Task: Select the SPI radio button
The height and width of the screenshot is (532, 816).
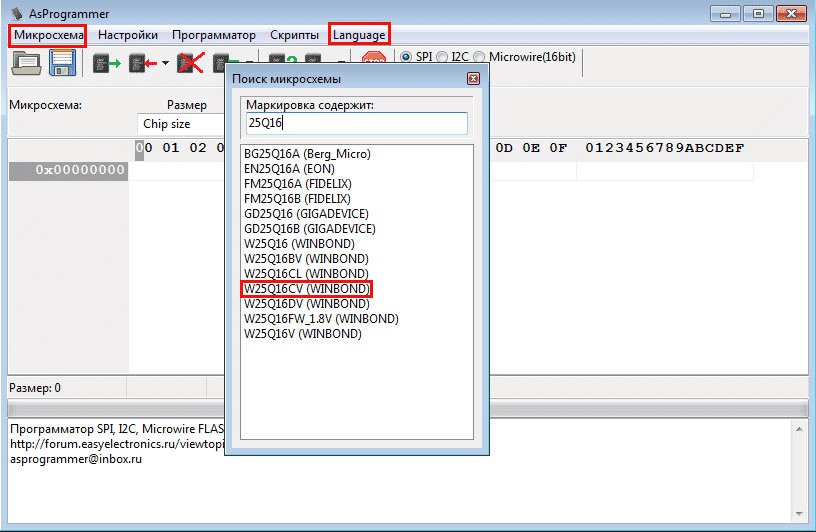Action: click(406, 57)
